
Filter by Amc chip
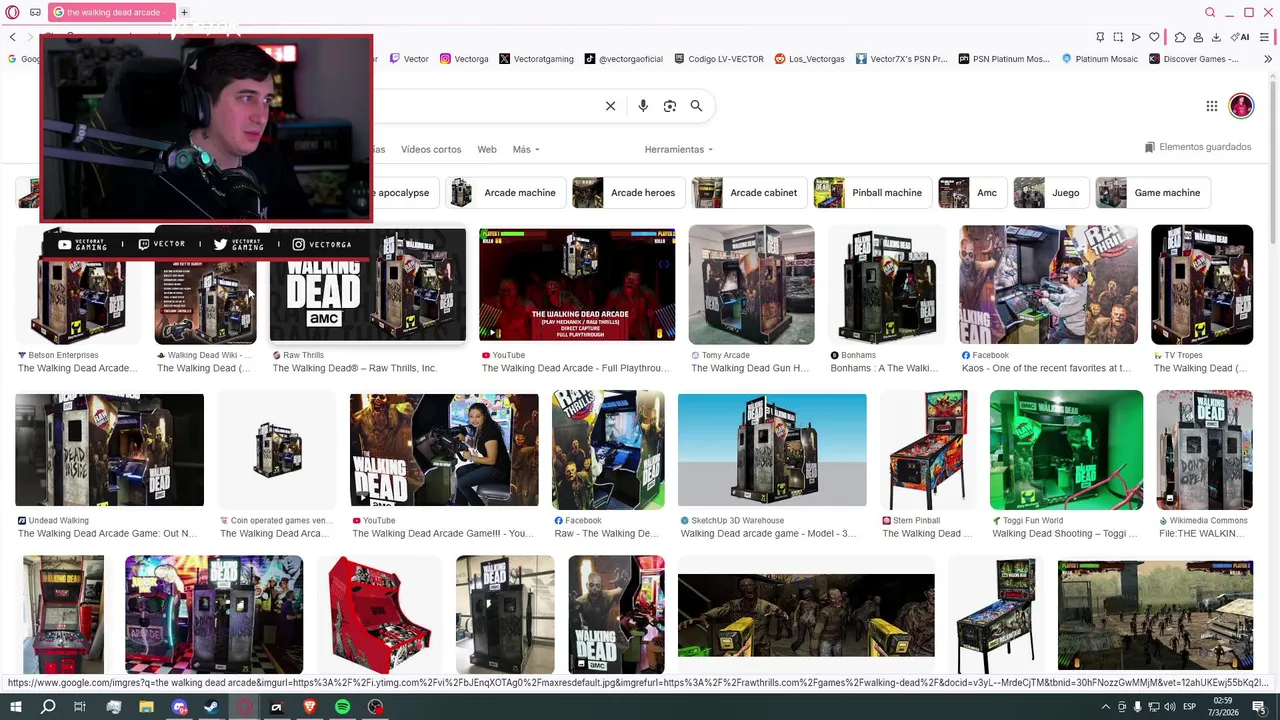tap(973, 193)
